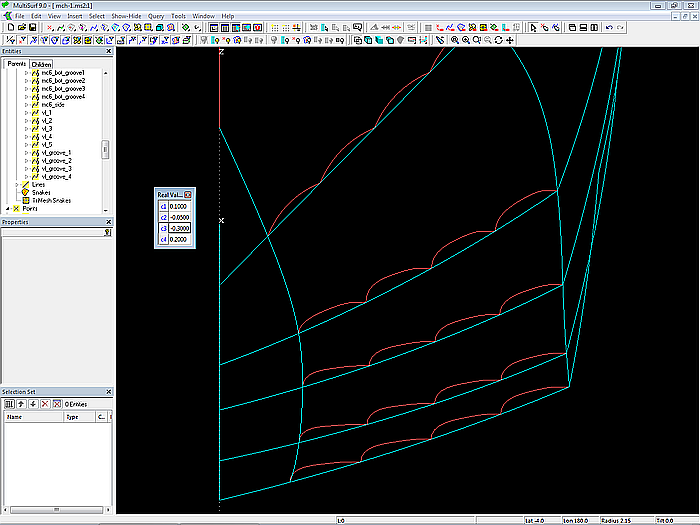Click the Undo arrow in toolbar
This screenshot has width=700, height=525.
(609, 28)
